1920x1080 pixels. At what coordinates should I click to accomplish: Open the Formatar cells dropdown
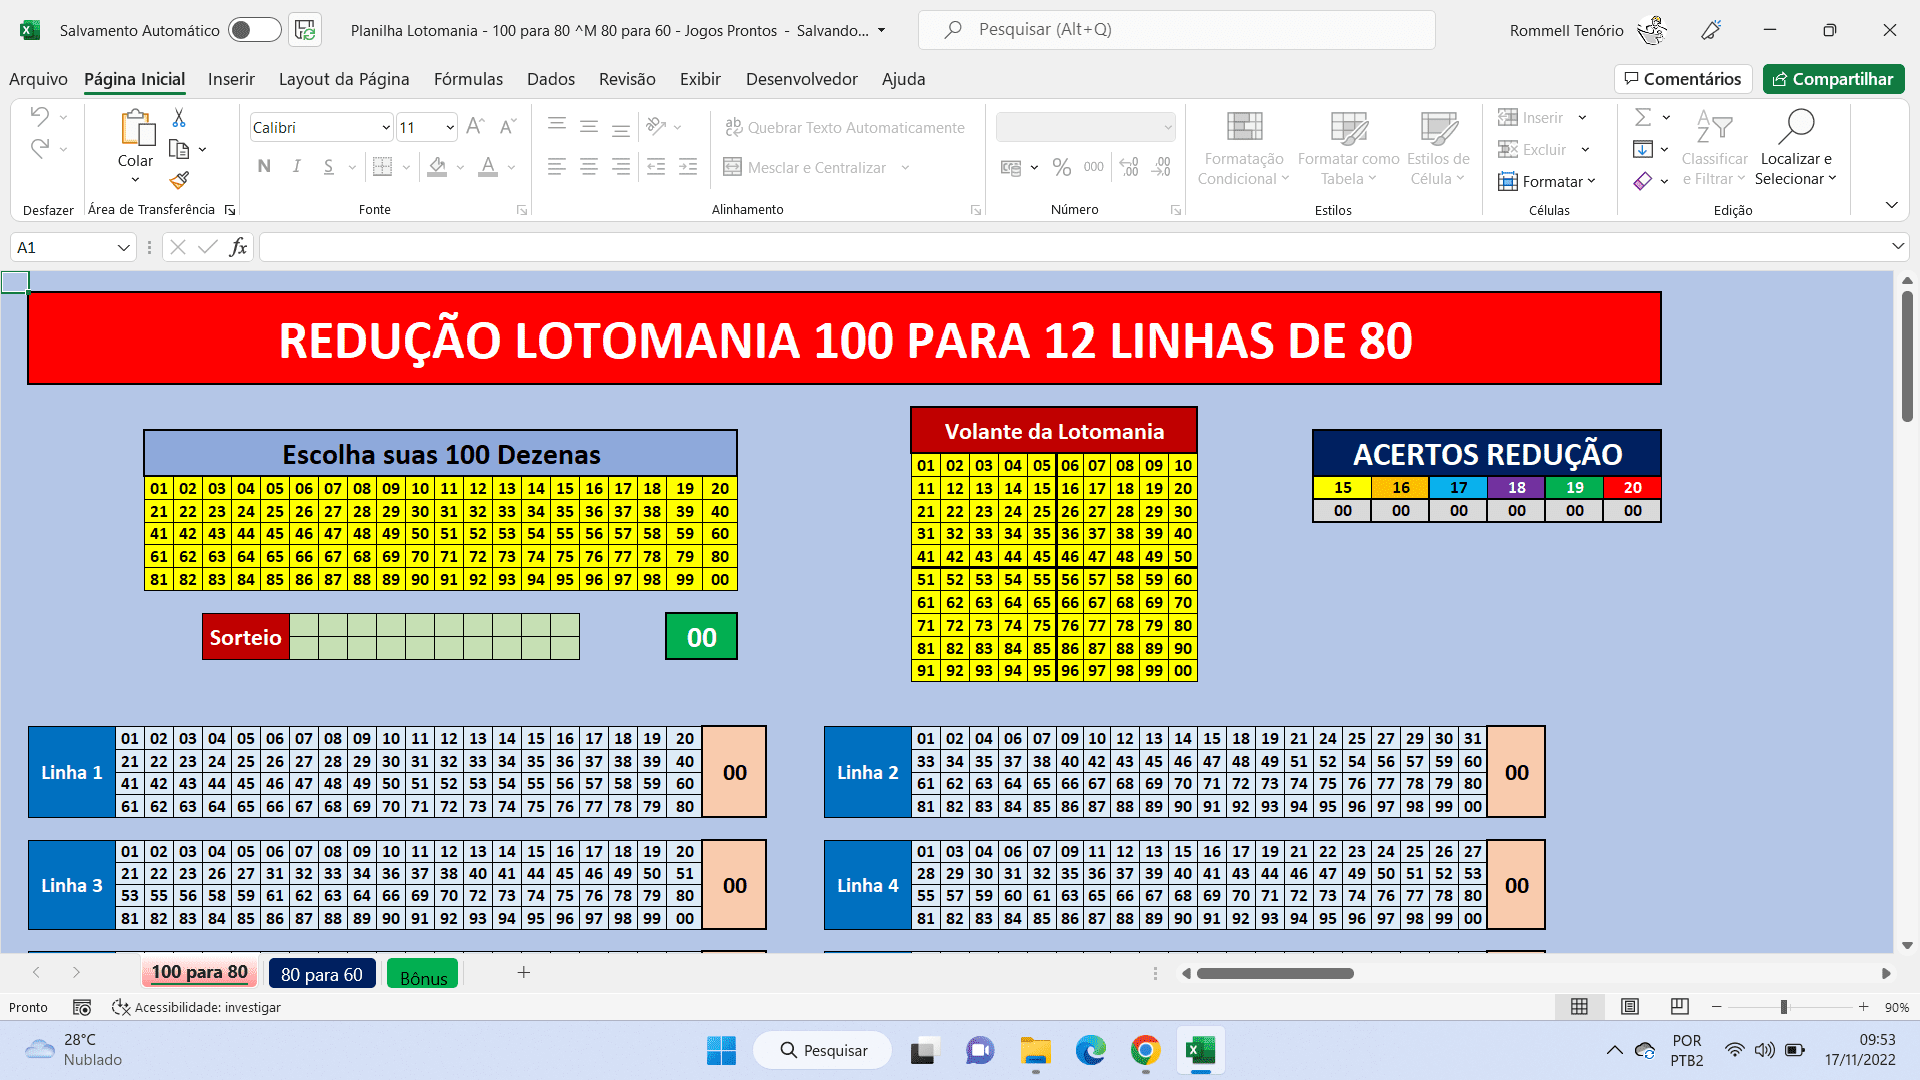1546,181
